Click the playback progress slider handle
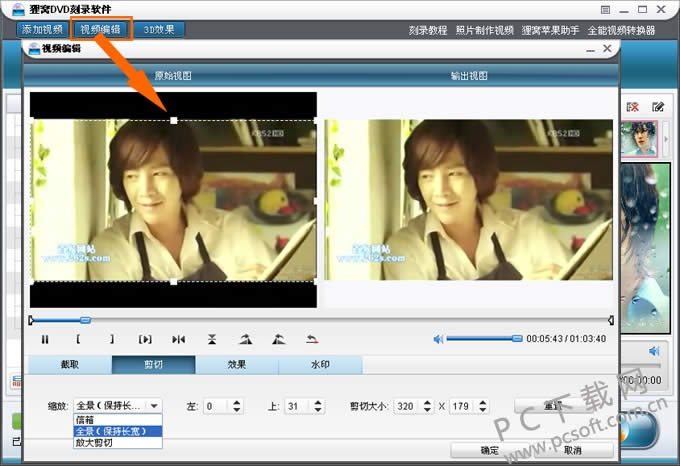680x466 pixels. 85,320
